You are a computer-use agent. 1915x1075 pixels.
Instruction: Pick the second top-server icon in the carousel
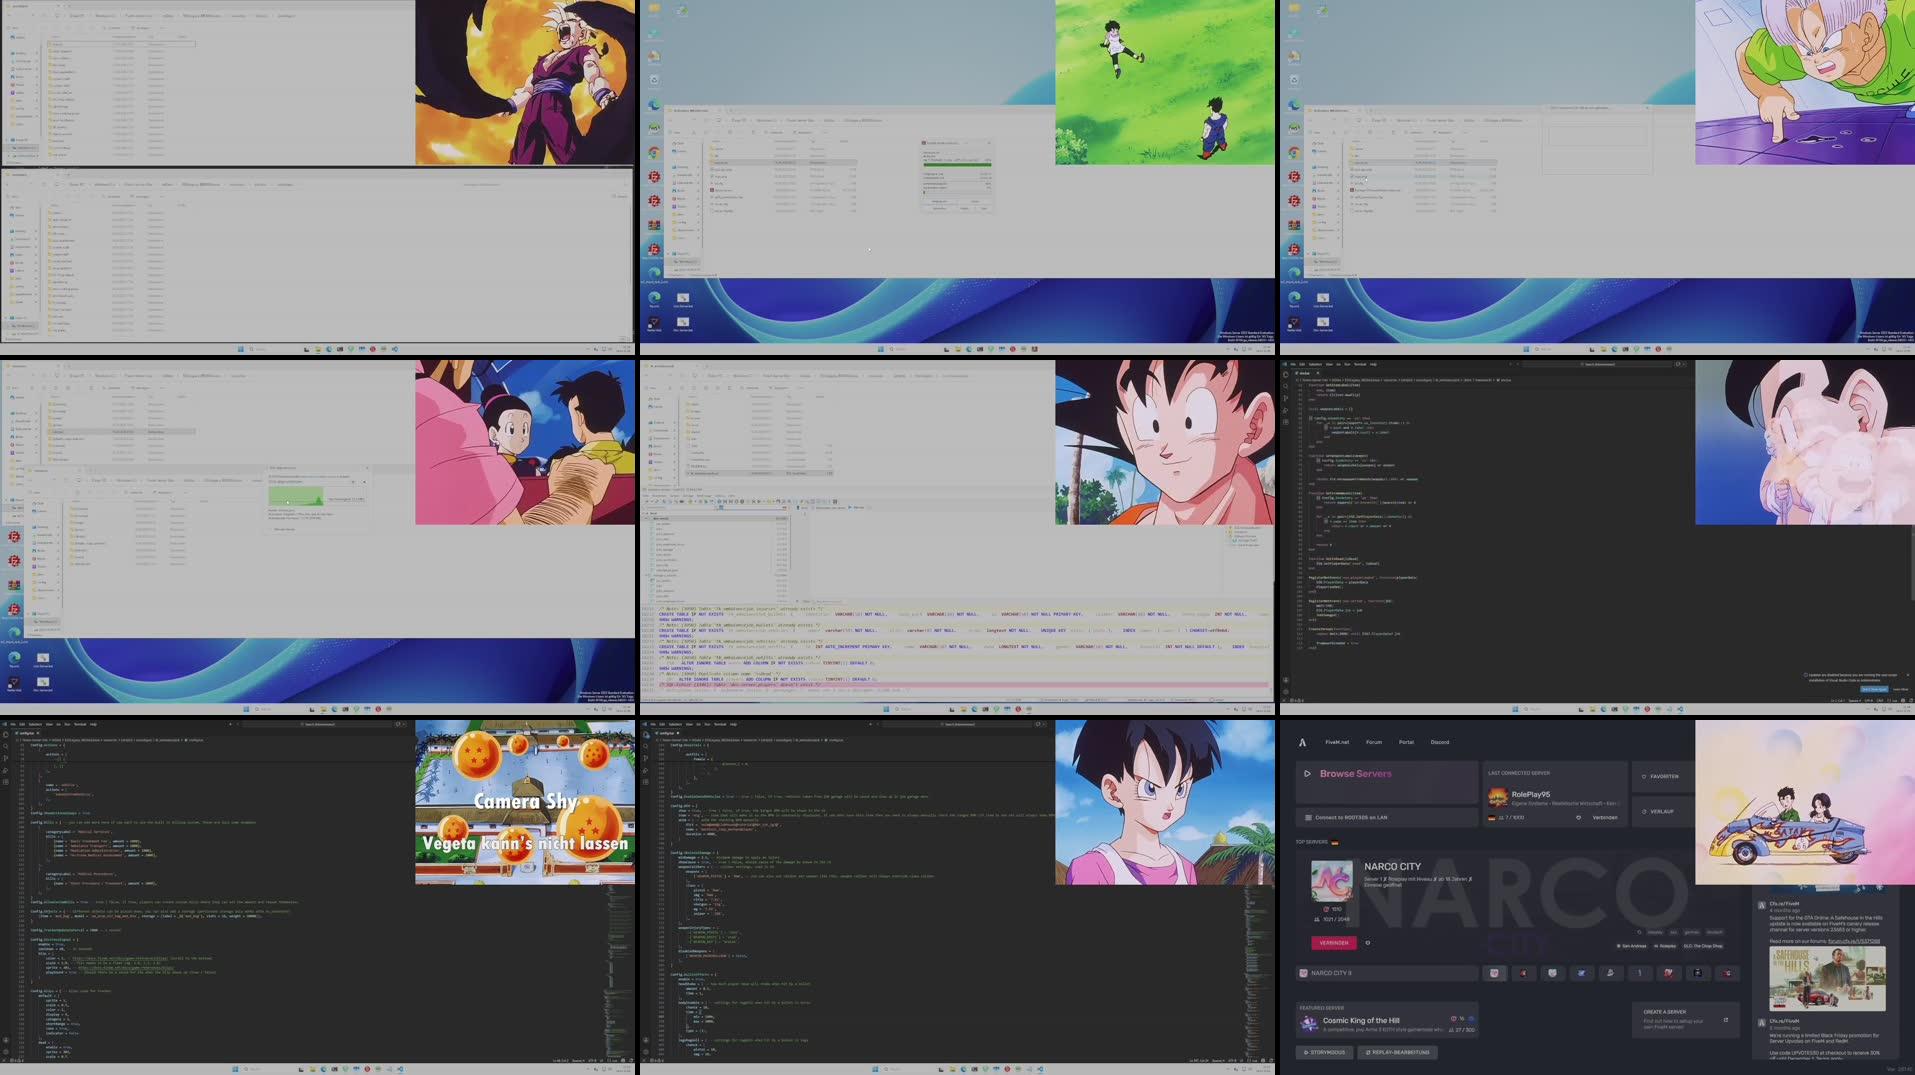pos(1524,973)
